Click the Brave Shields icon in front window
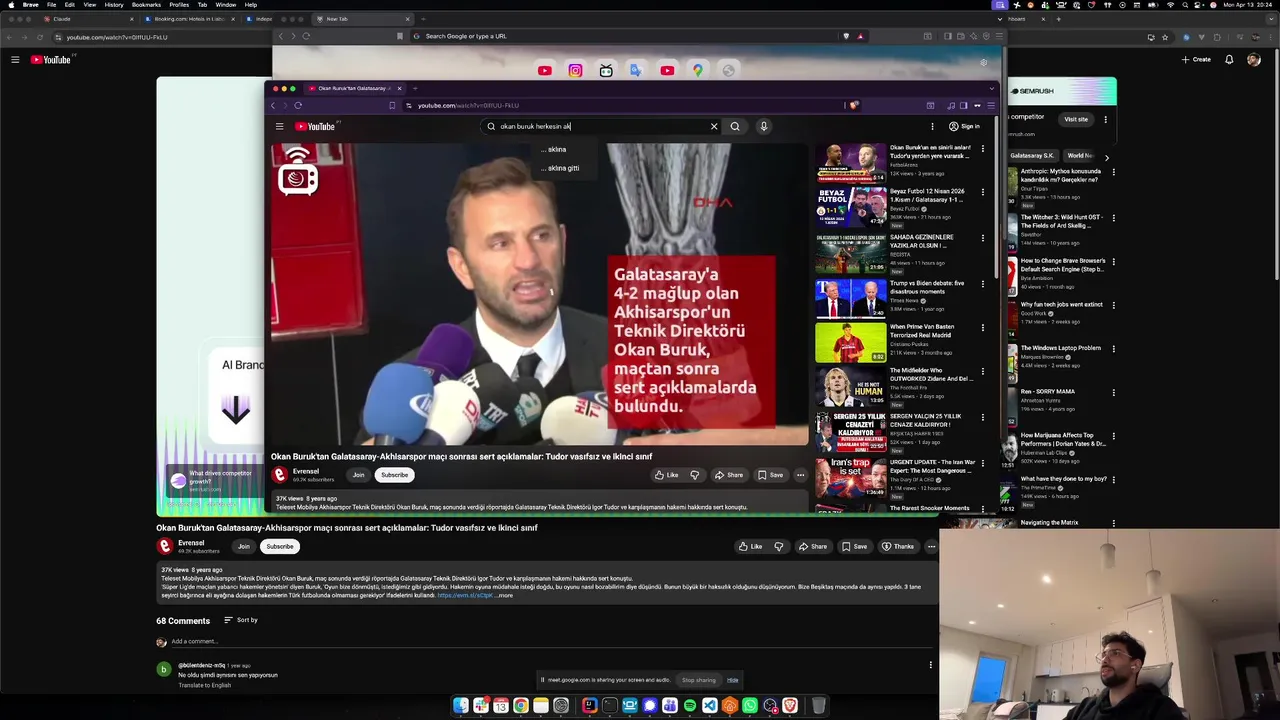The height and width of the screenshot is (720, 1280). coord(853,105)
